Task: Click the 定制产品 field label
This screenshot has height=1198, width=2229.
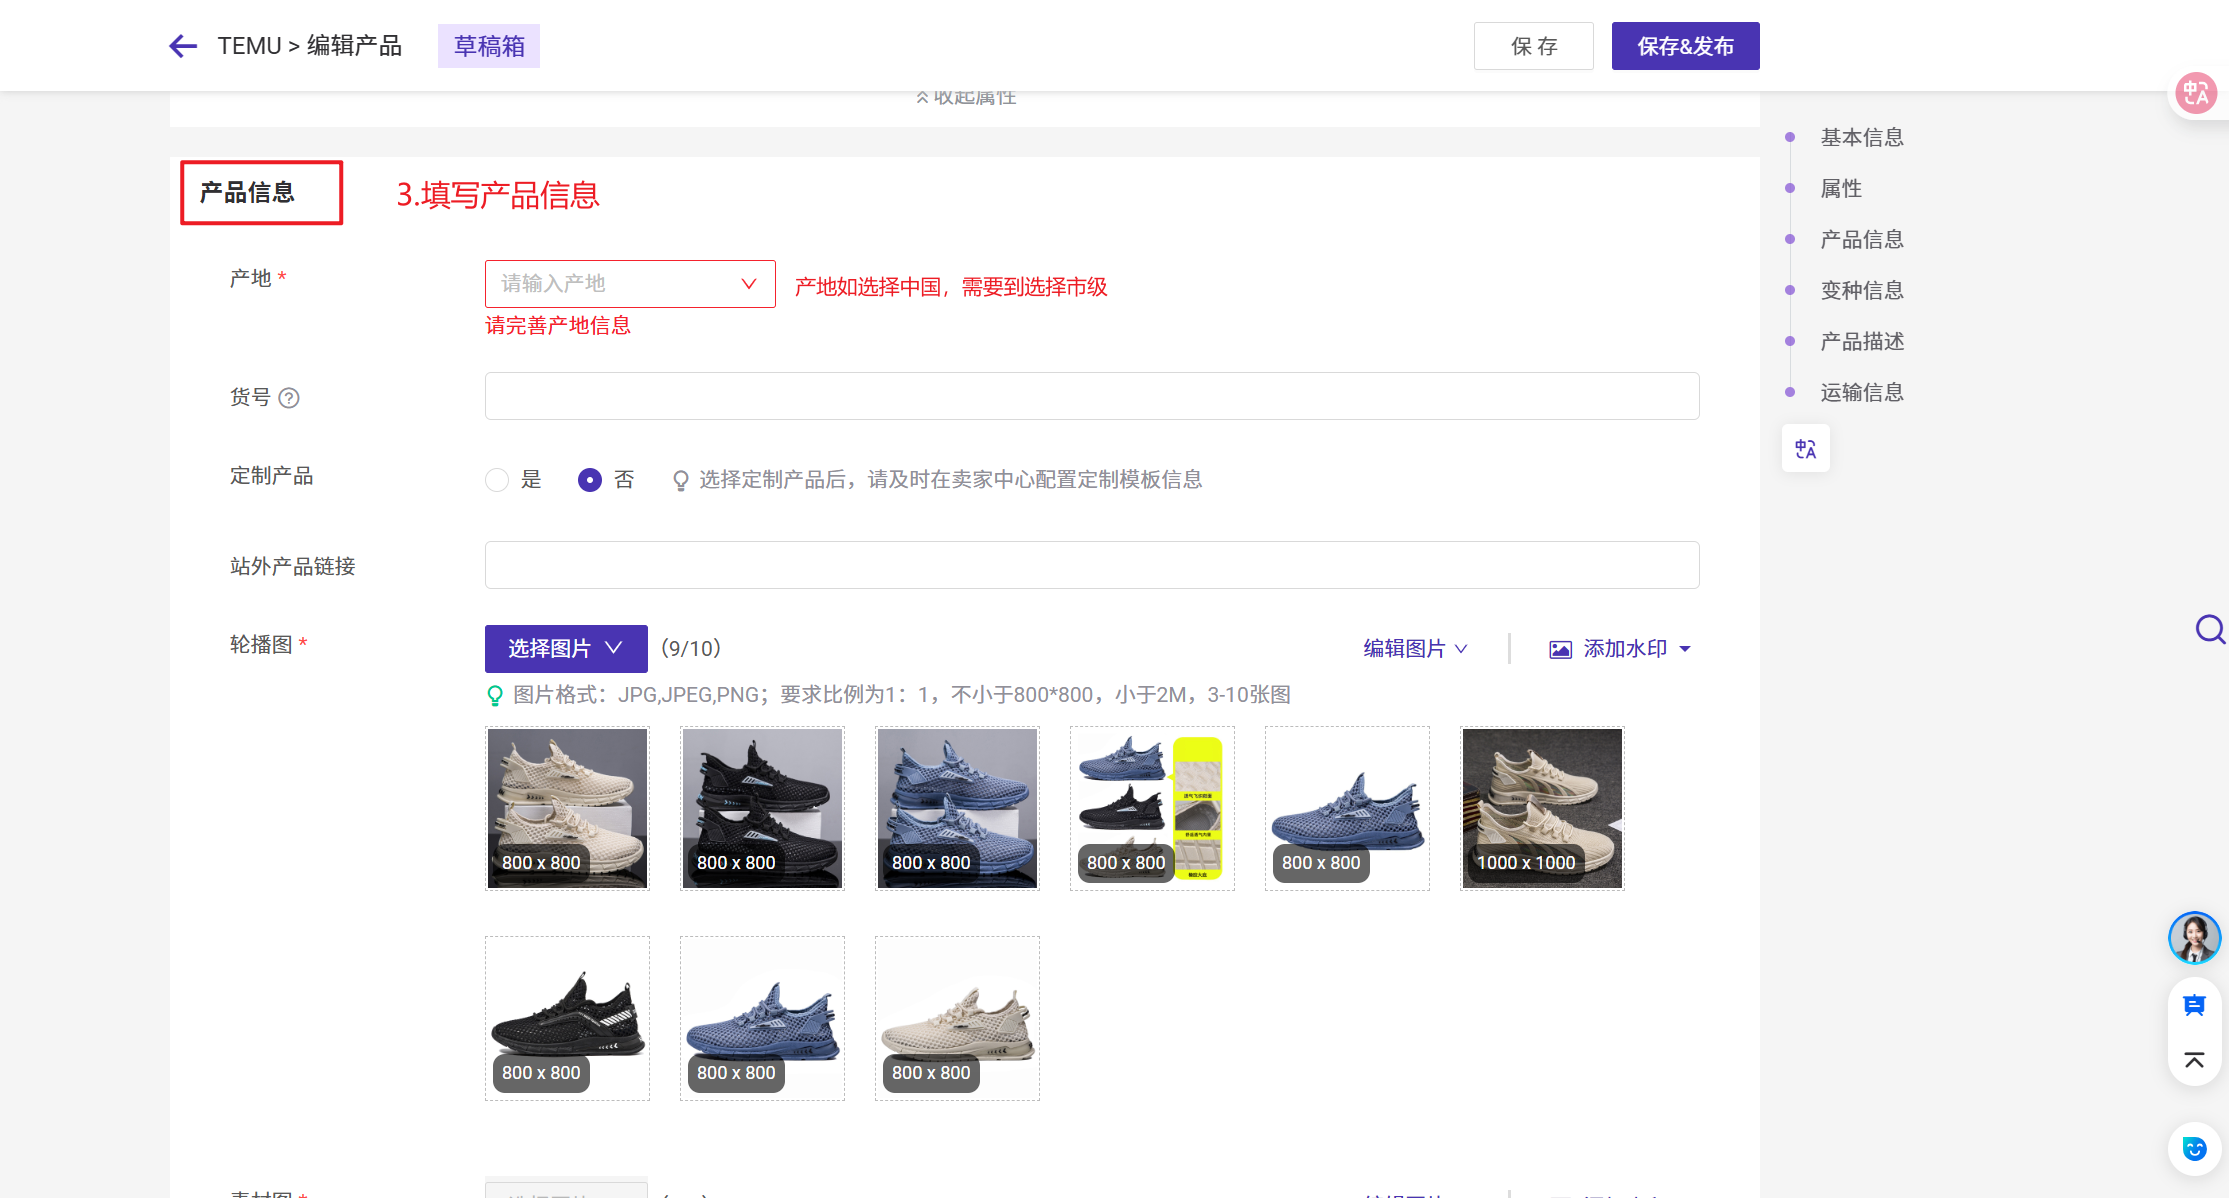Action: point(271,476)
